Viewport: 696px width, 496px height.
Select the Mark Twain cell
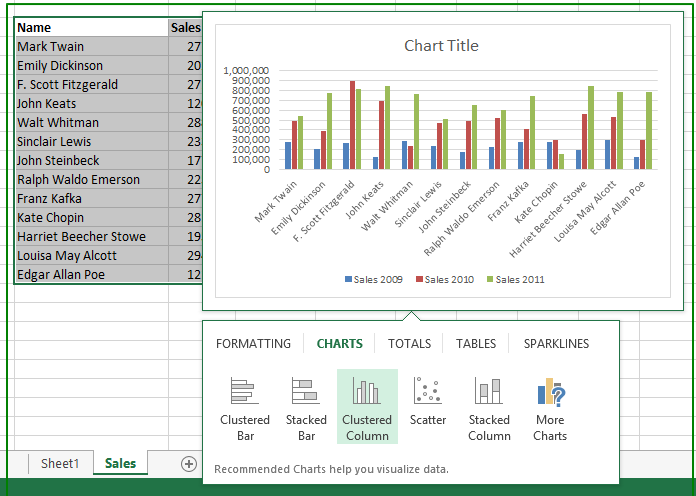pyautogui.click(x=90, y=47)
